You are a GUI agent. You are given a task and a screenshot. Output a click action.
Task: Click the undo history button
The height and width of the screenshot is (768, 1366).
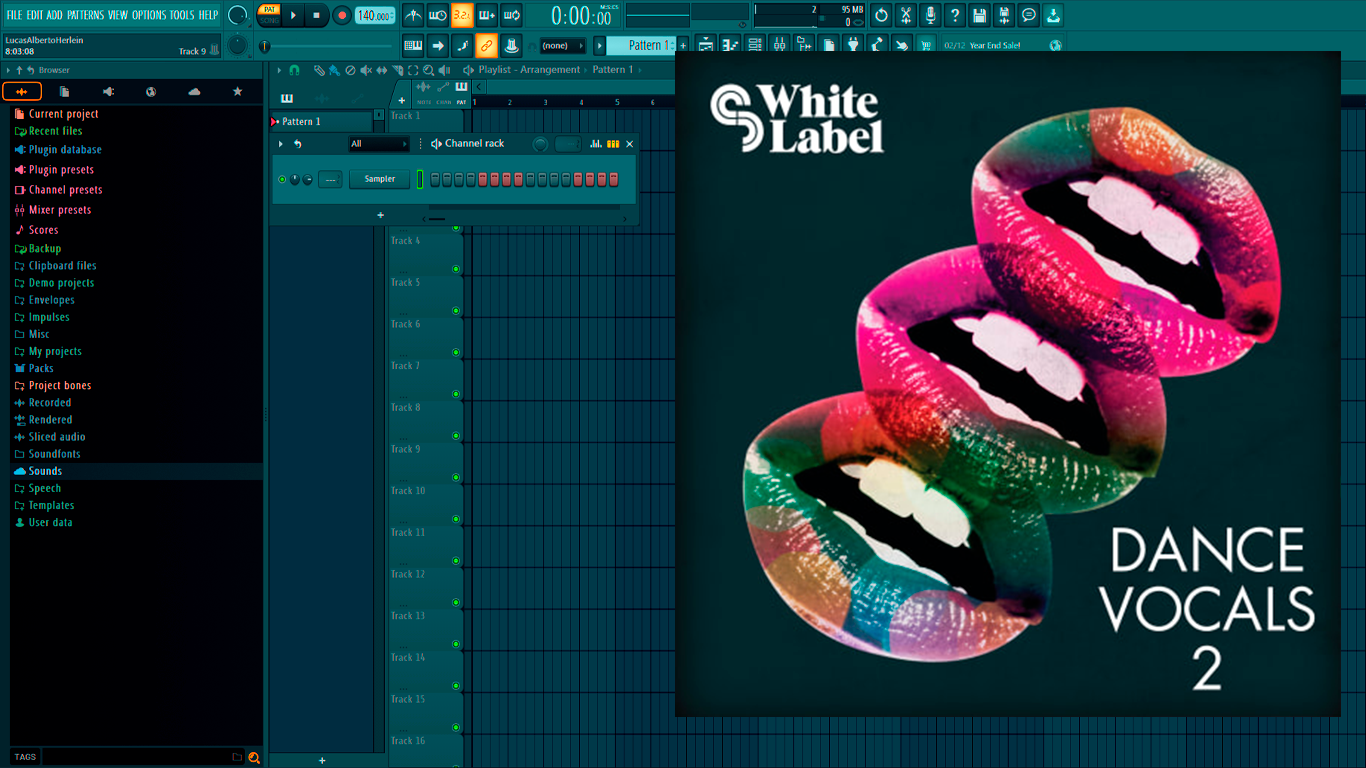click(x=881, y=15)
